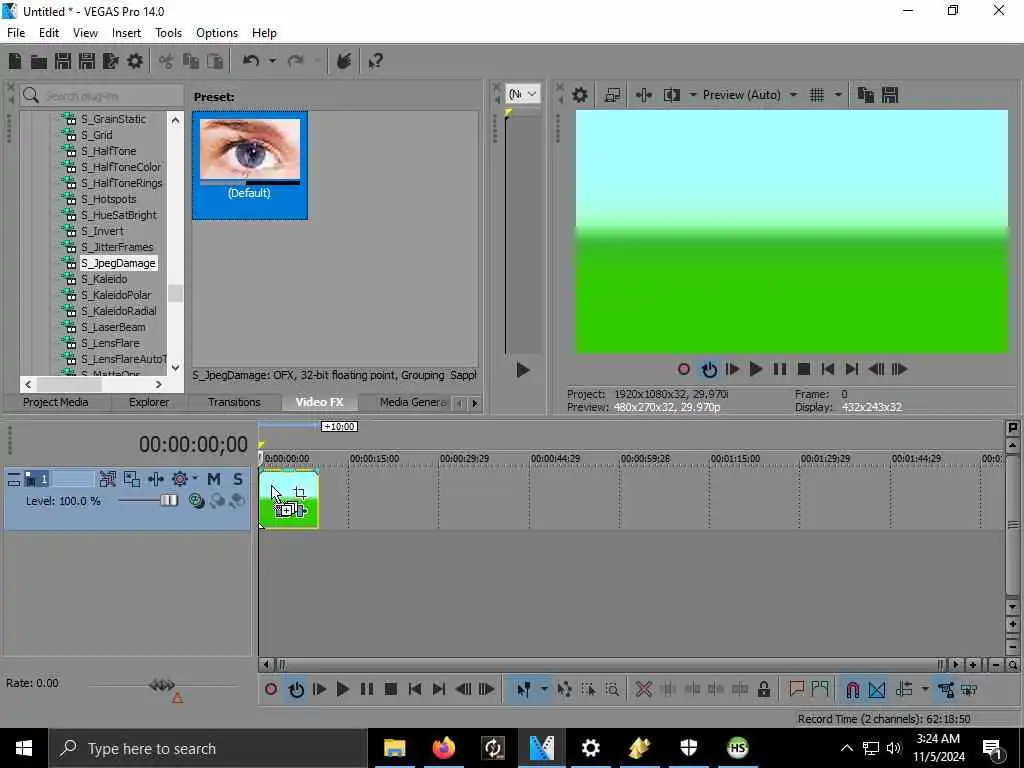
Task: Toggle Enable Snapping magnet icon
Action: tap(852, 689)
